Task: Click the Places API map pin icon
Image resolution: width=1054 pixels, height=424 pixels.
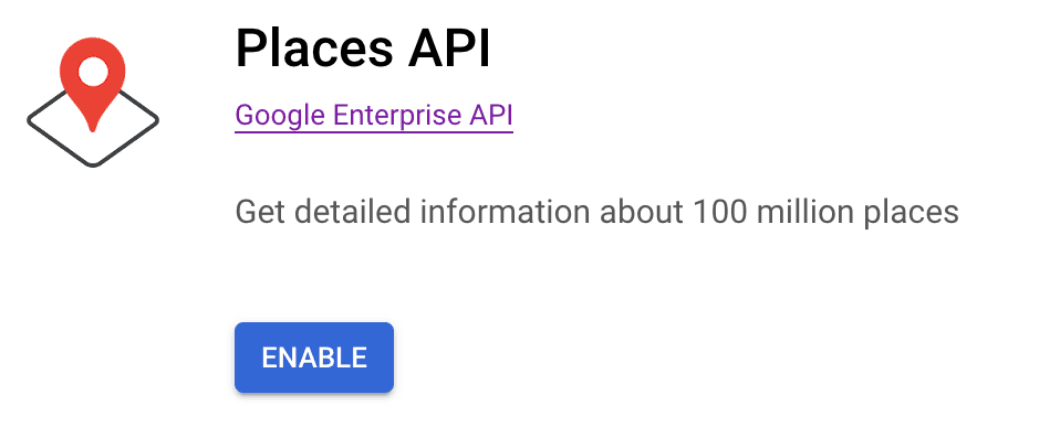Action: [92, 98]
